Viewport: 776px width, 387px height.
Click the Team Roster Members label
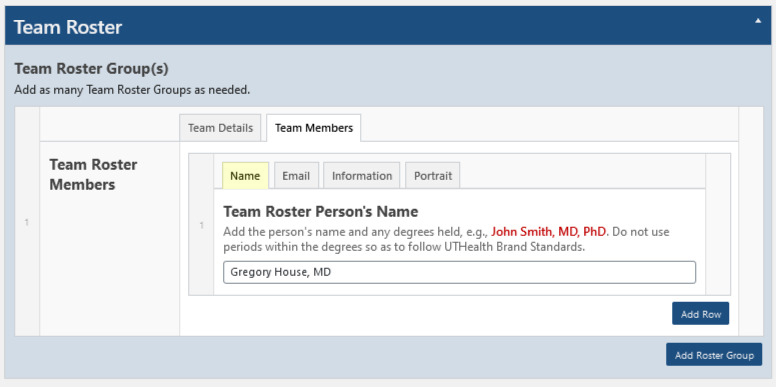(x=93, y=174)
